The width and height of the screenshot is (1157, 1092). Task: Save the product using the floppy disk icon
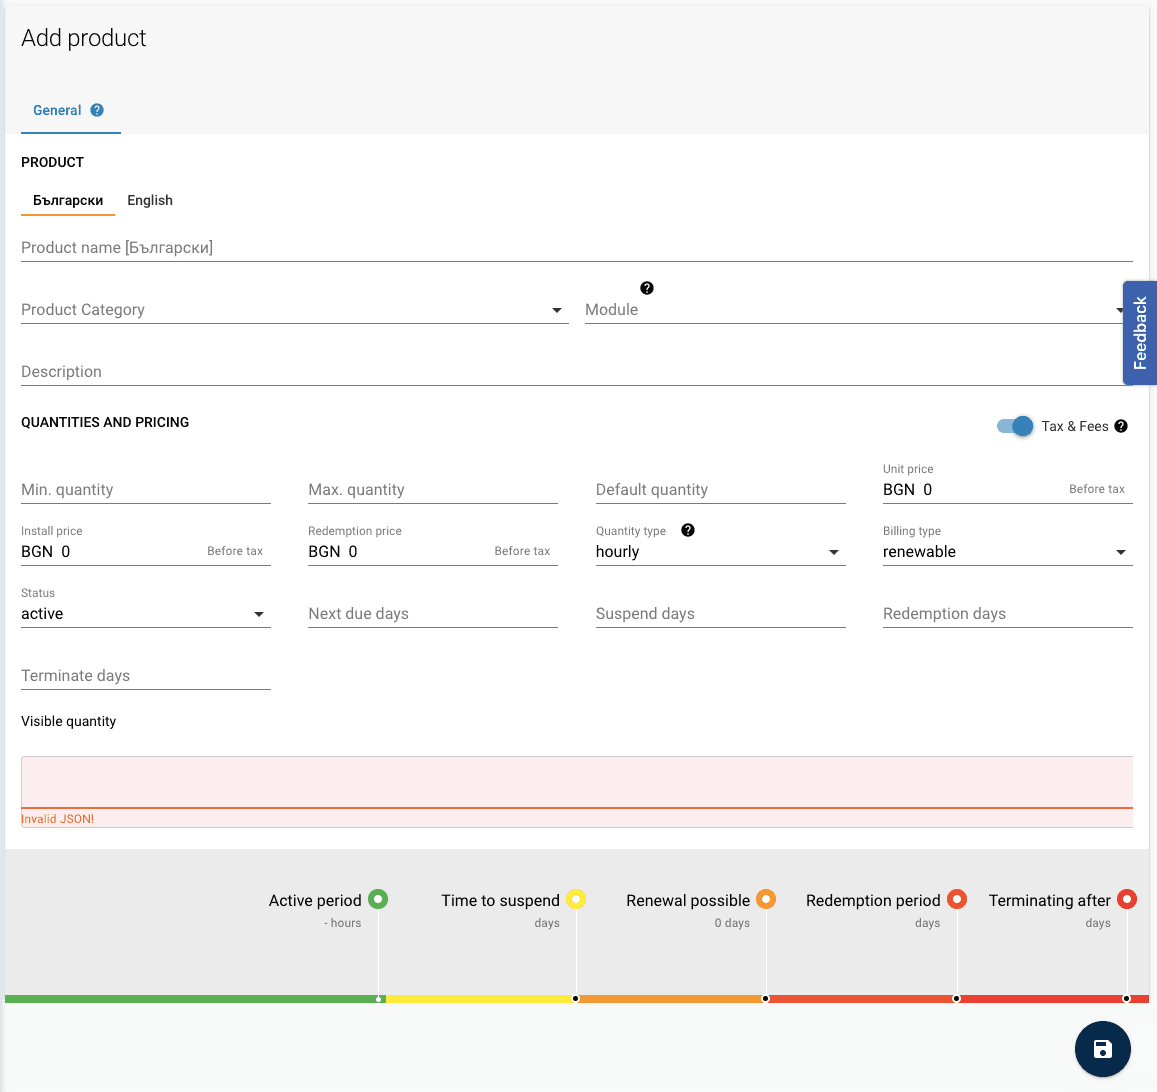tap(1102, 1049)
